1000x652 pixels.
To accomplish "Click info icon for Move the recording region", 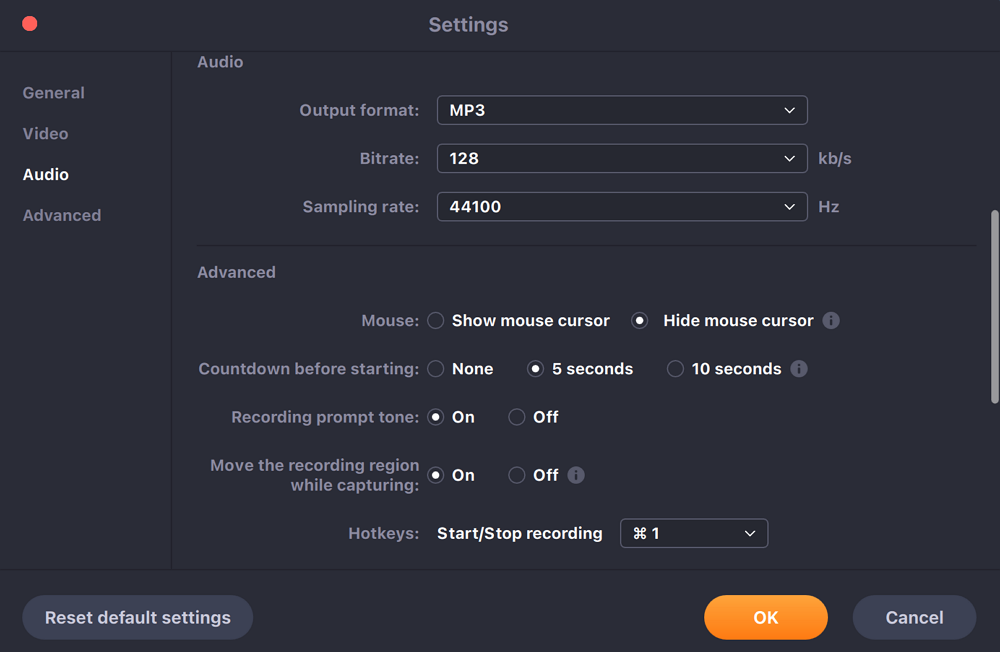I will pyautogui.click(x=576, y=475).
